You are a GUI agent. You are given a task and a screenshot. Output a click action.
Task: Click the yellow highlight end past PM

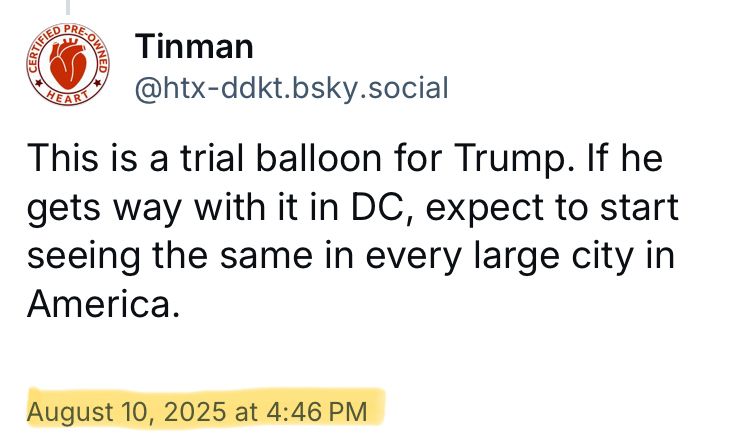tap(377, 407)
